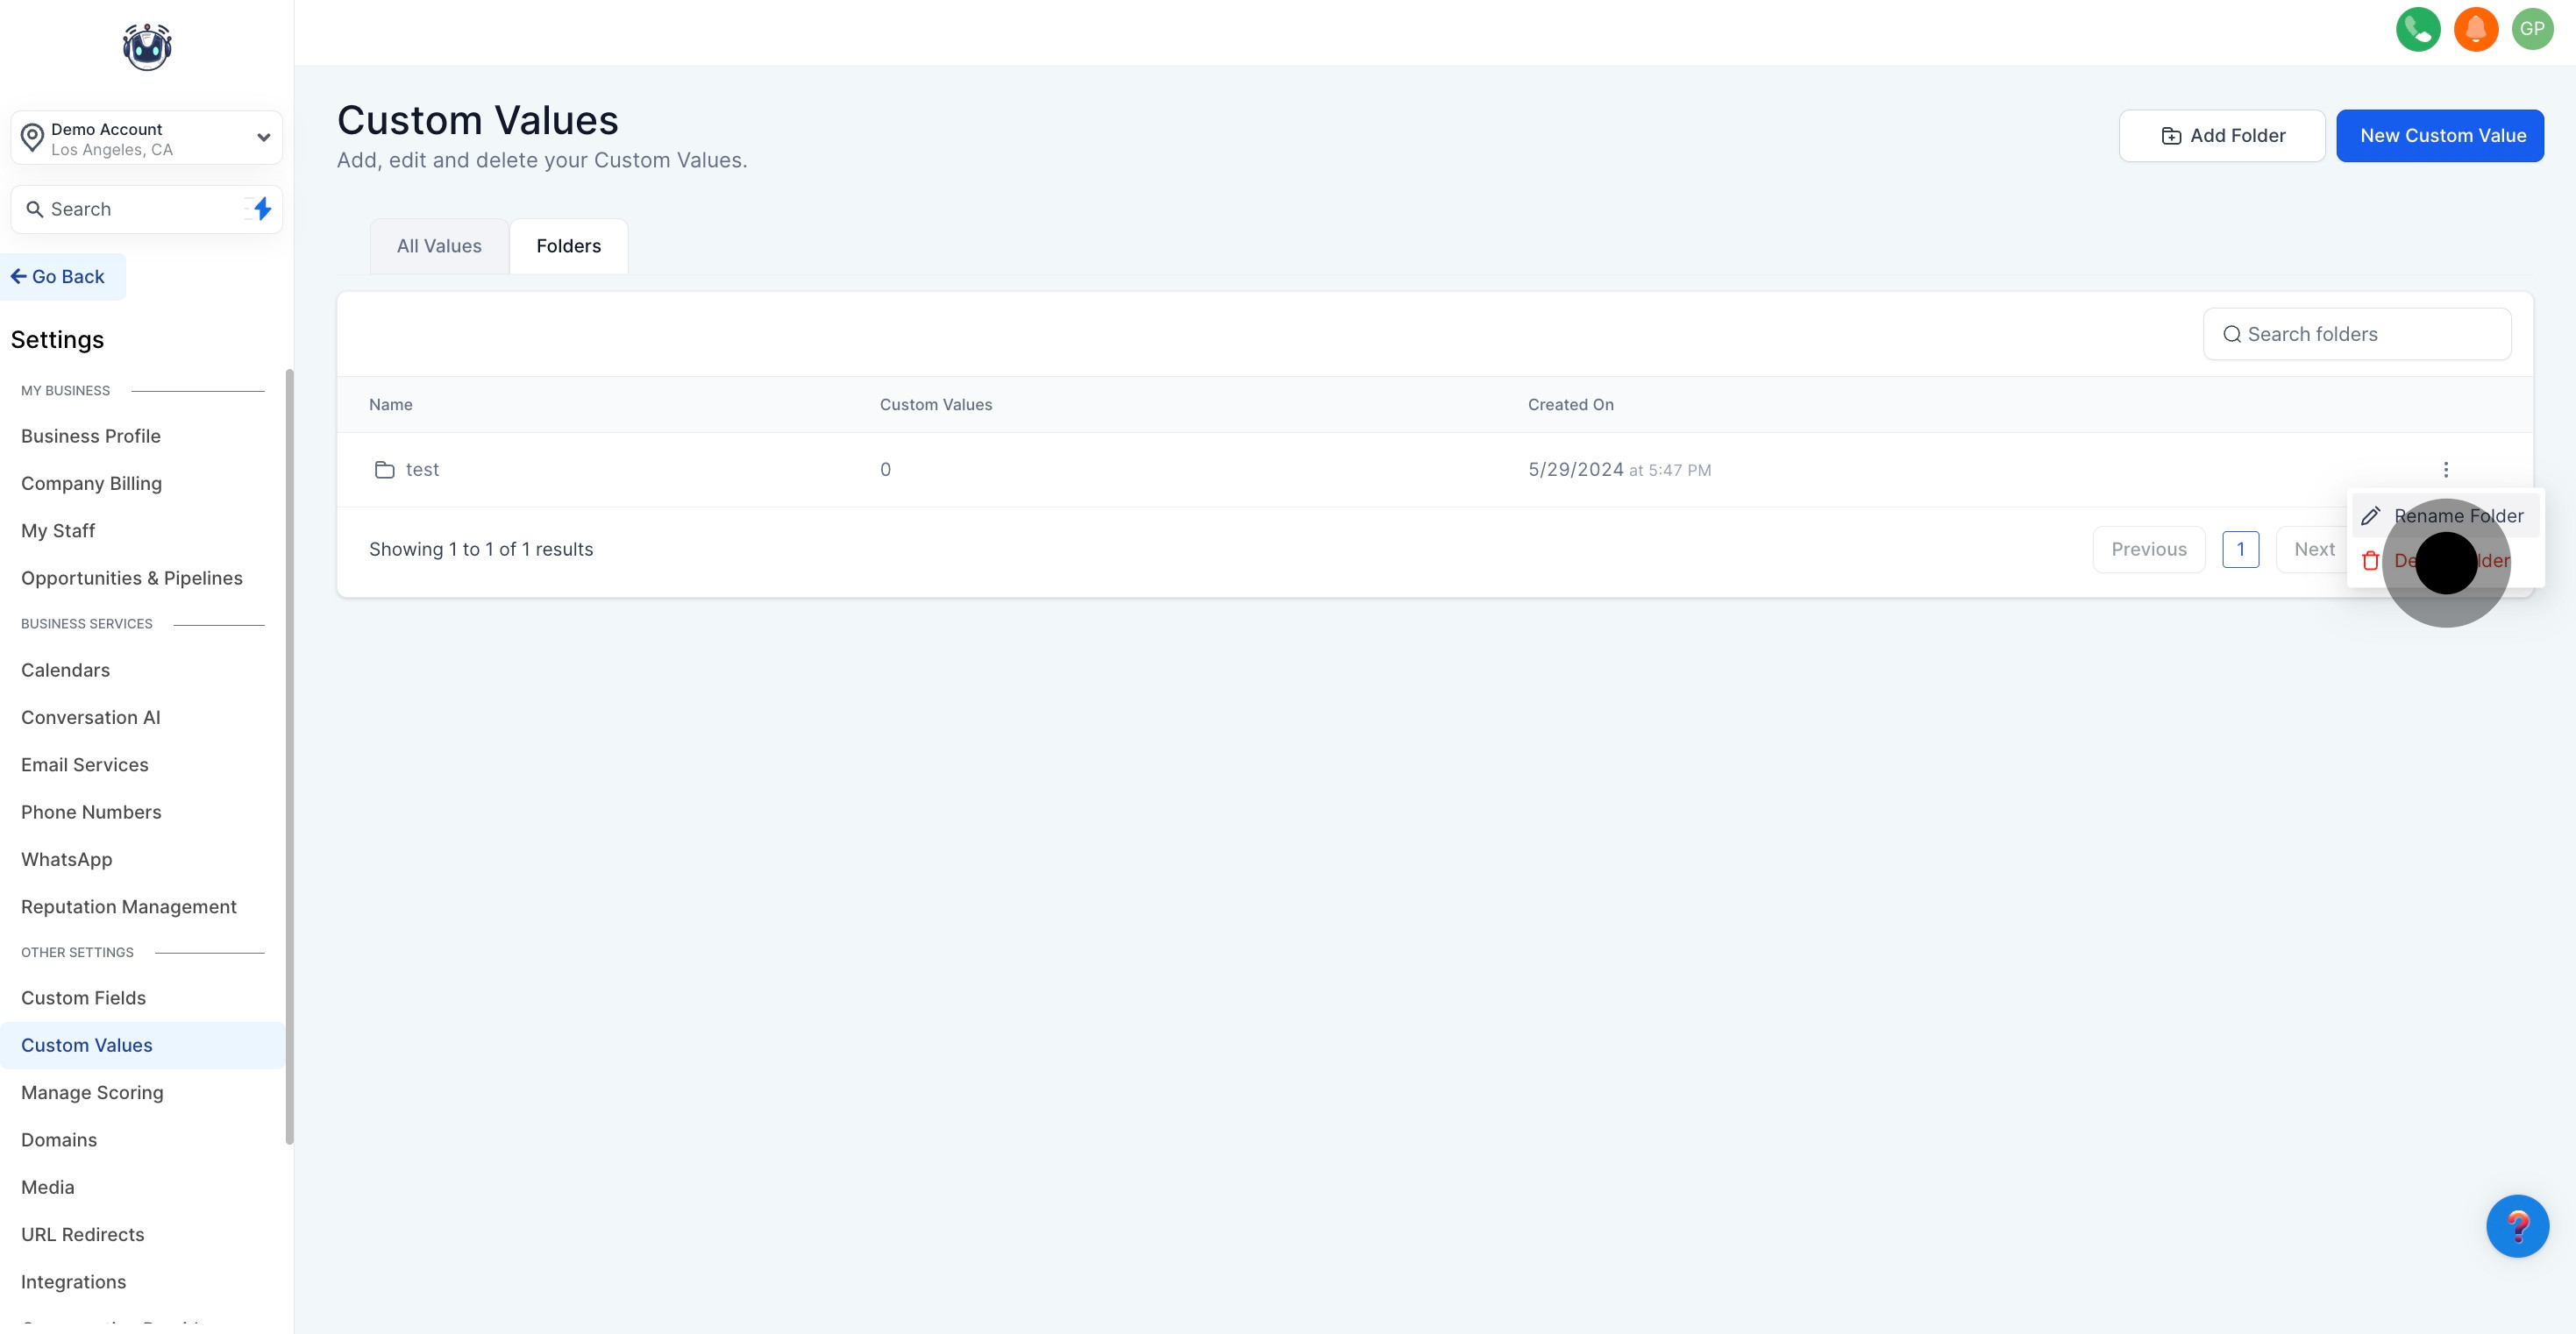Click the lightning bolt quick actions icon

(x=262, y=209)
